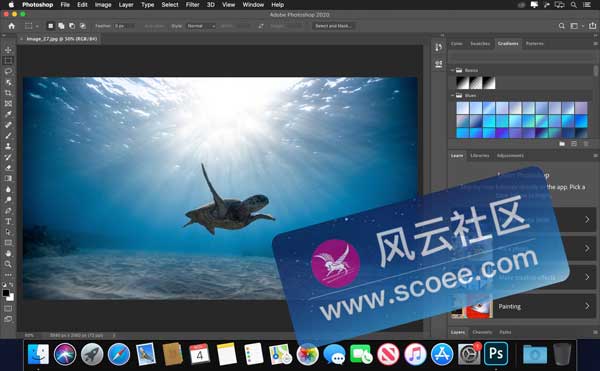Viewport: 600px width, 371px height.
Task: Select the Hand tool
Action: pos(8,253)
